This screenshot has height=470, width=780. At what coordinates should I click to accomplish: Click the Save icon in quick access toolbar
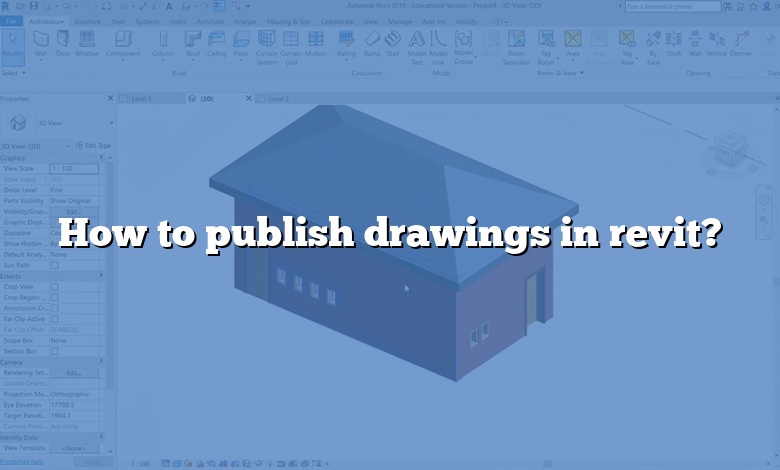34,6
